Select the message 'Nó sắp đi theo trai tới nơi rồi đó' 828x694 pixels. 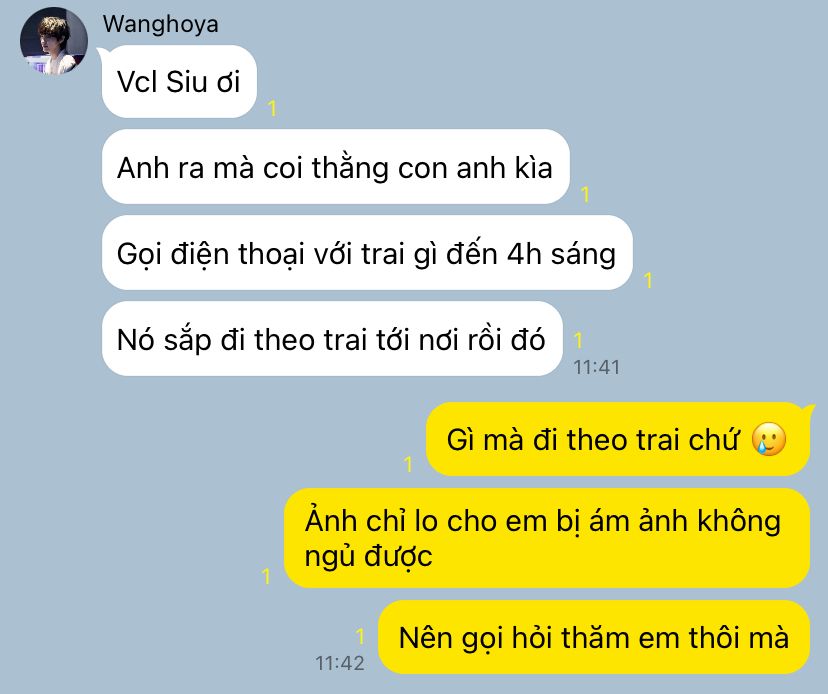point(332,339)
